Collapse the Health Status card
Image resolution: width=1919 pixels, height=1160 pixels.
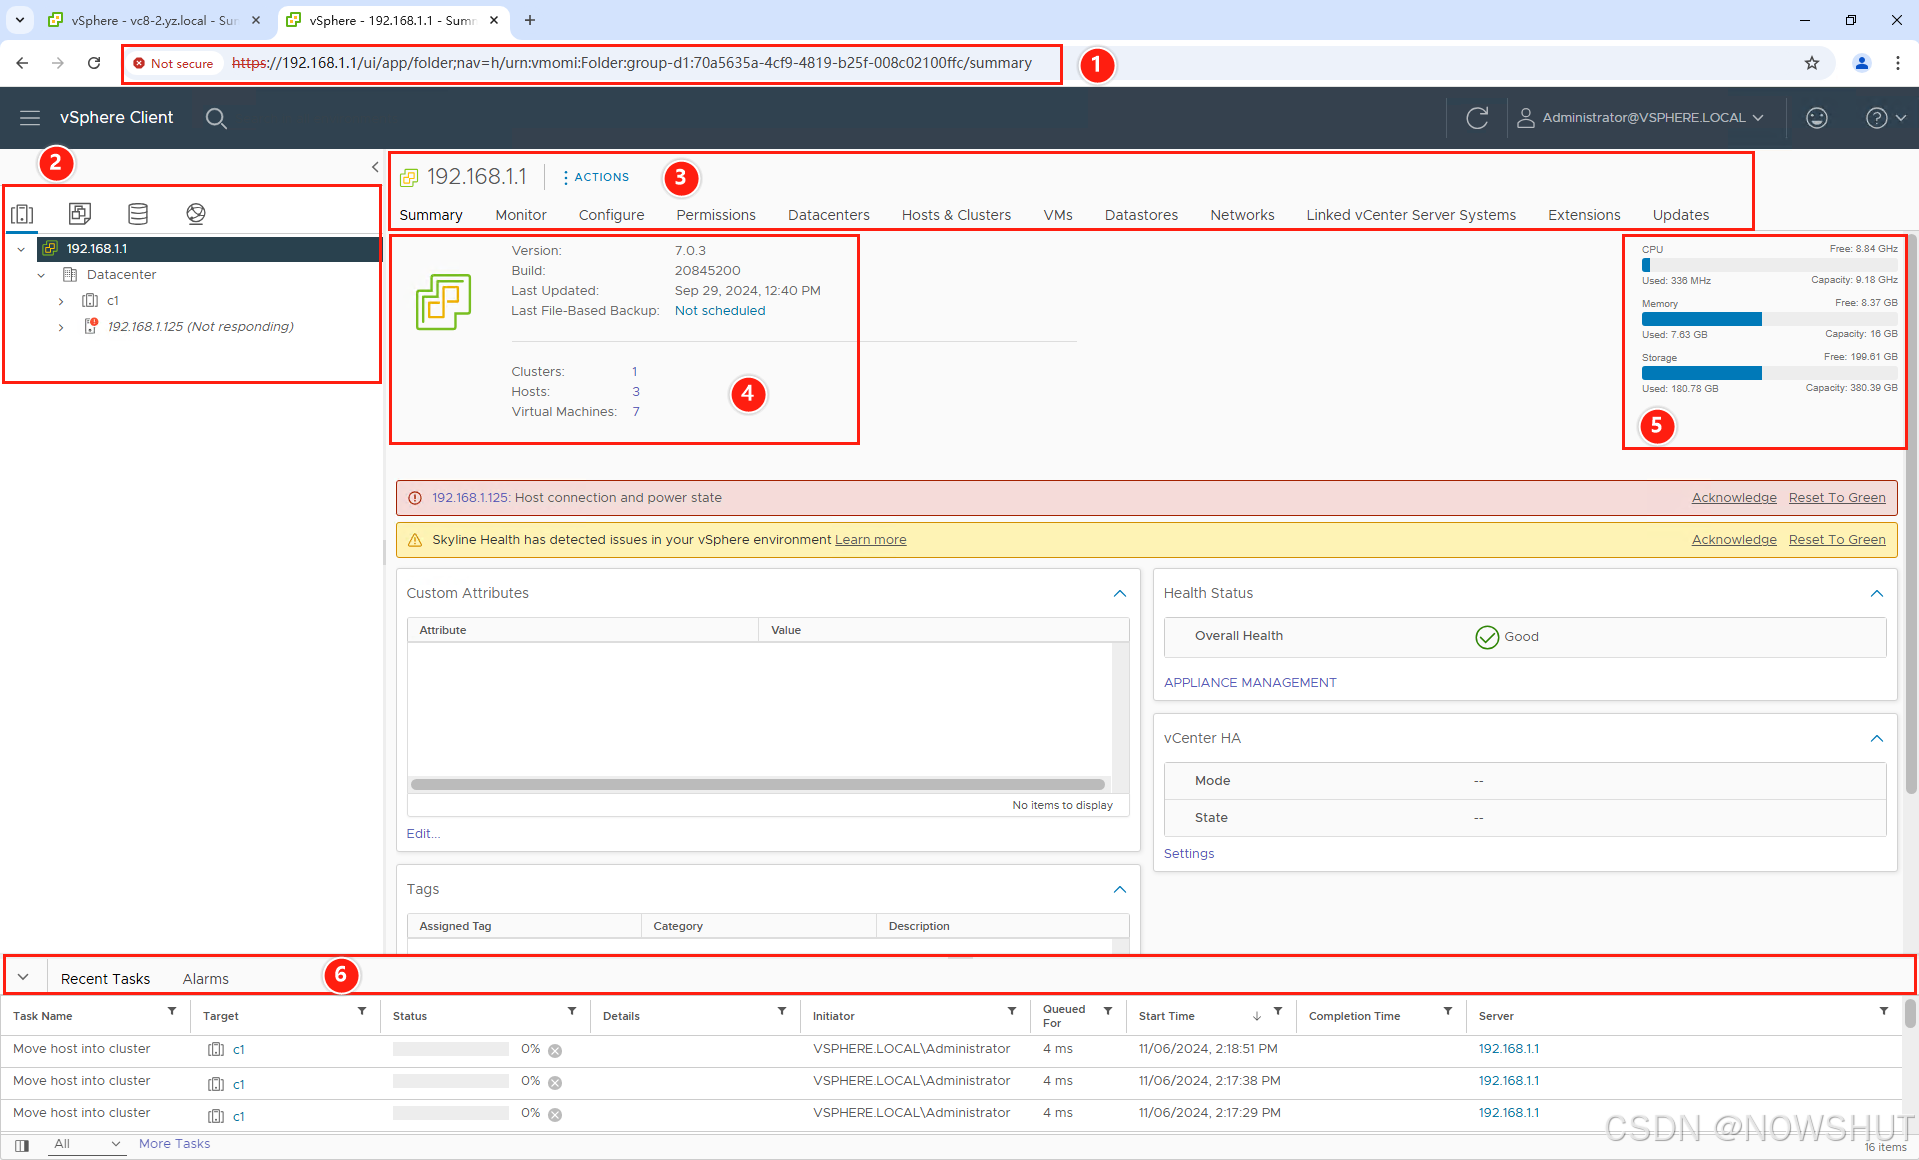pos(1877,594)
